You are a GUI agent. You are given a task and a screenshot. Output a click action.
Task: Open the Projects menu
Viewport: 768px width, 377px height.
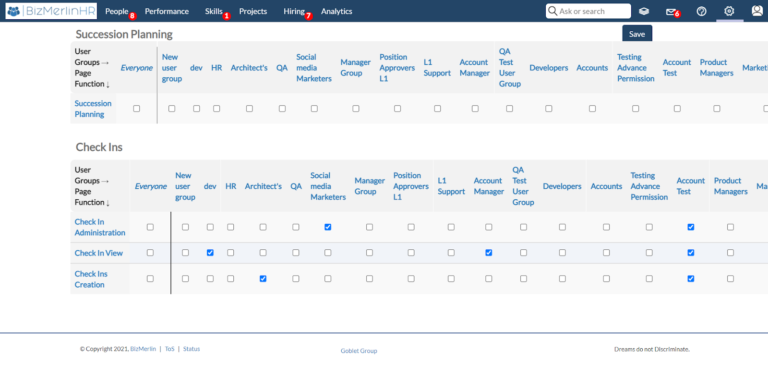pos(253,11)
